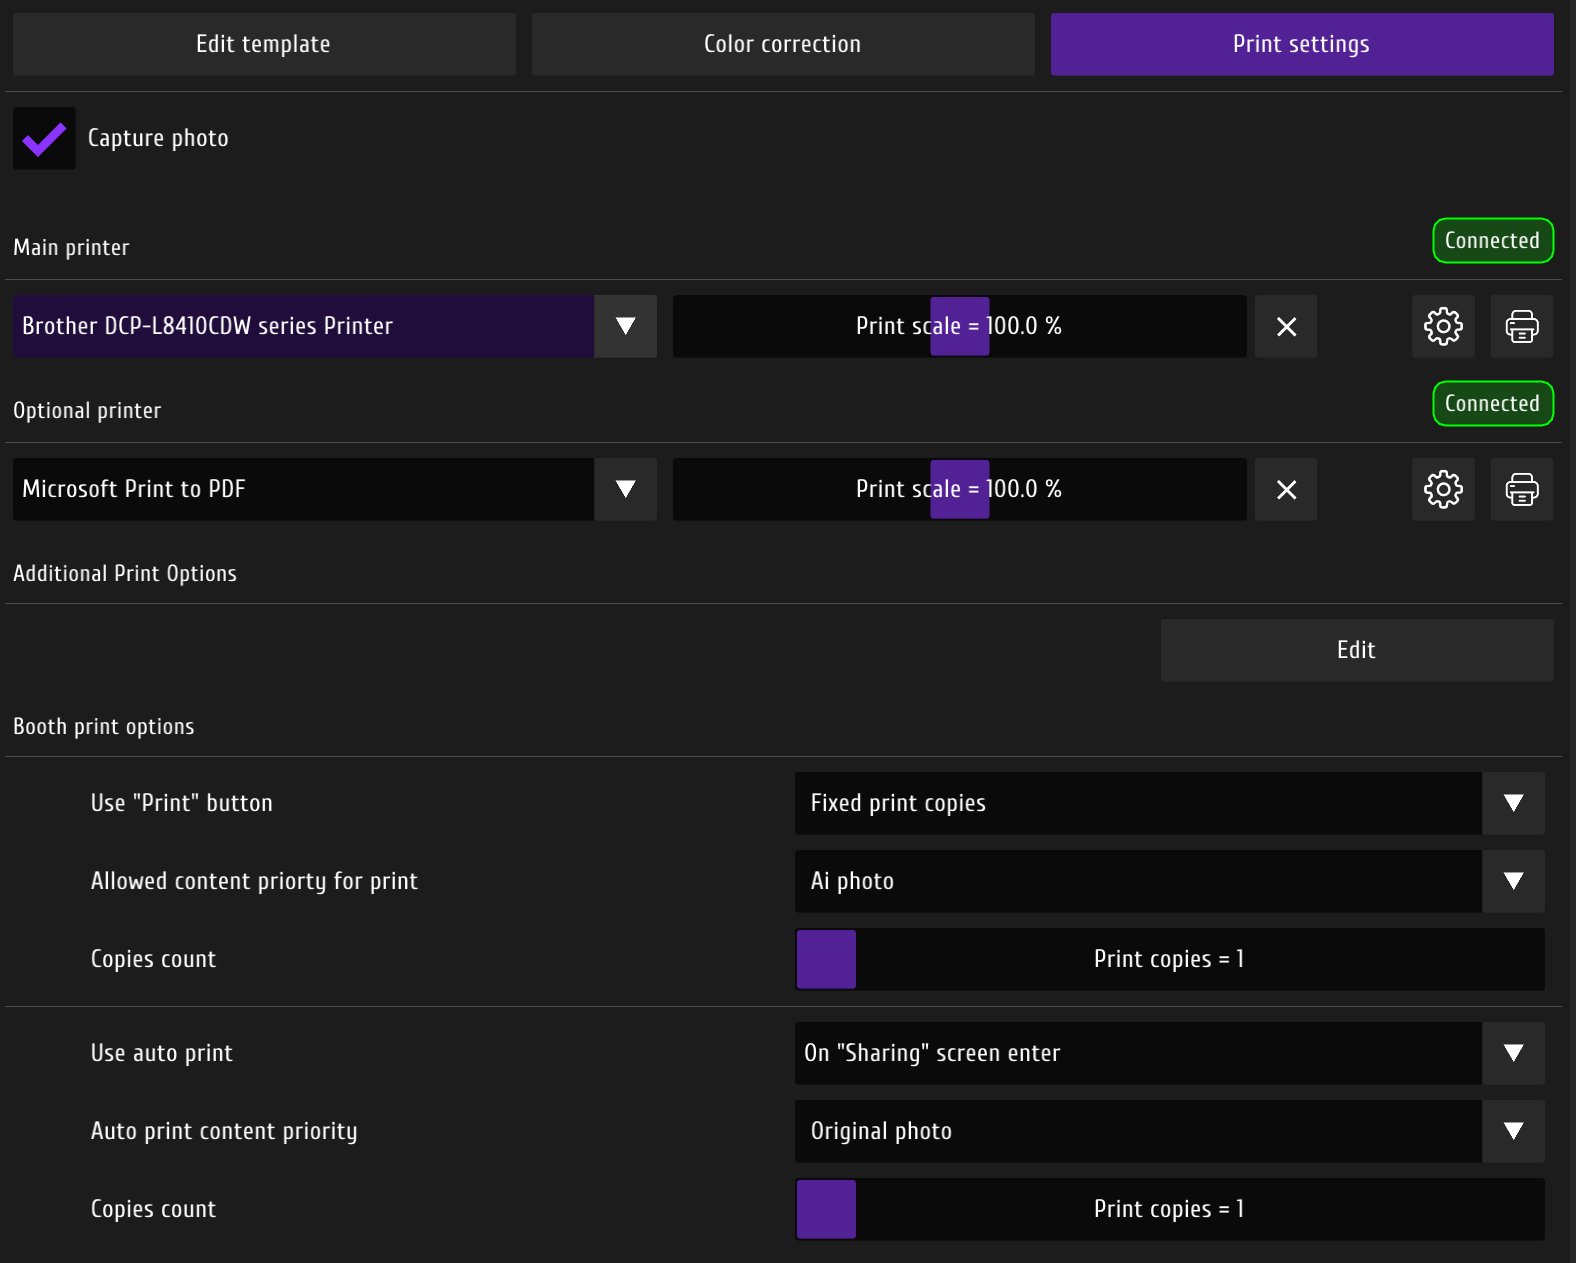Click the Edit button for additional options

point(1357,650)
